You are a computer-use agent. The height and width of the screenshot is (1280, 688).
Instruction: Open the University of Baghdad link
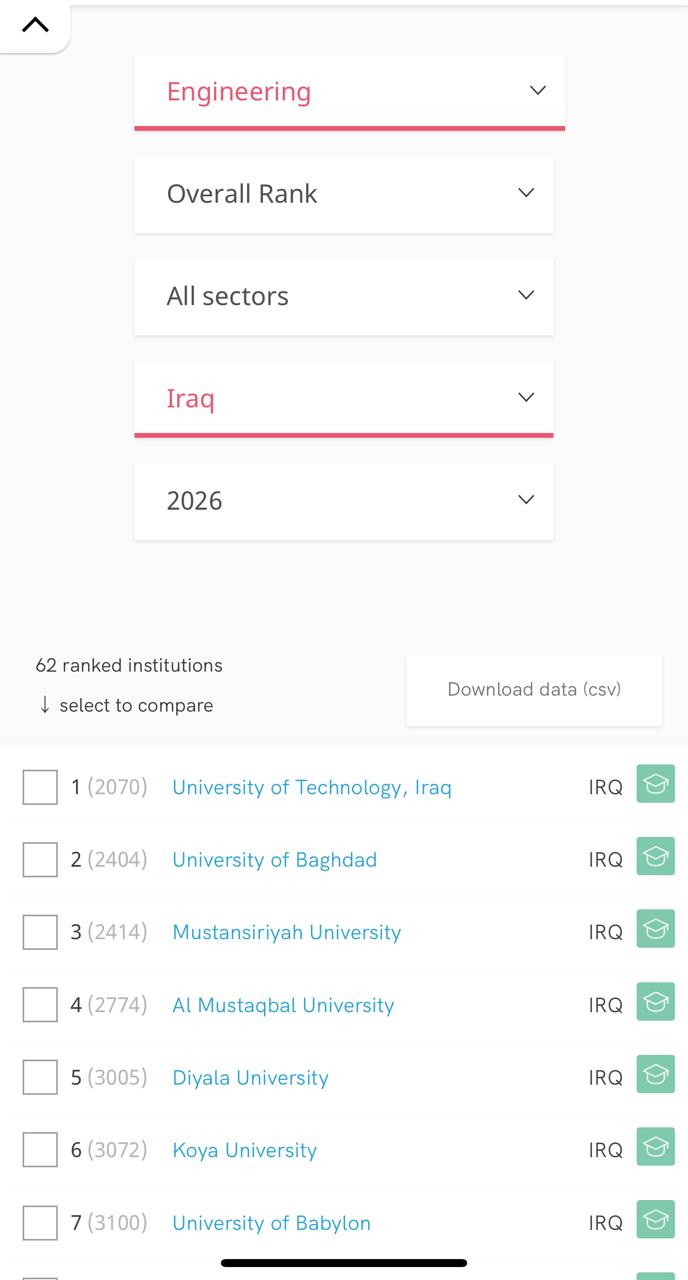274,860
